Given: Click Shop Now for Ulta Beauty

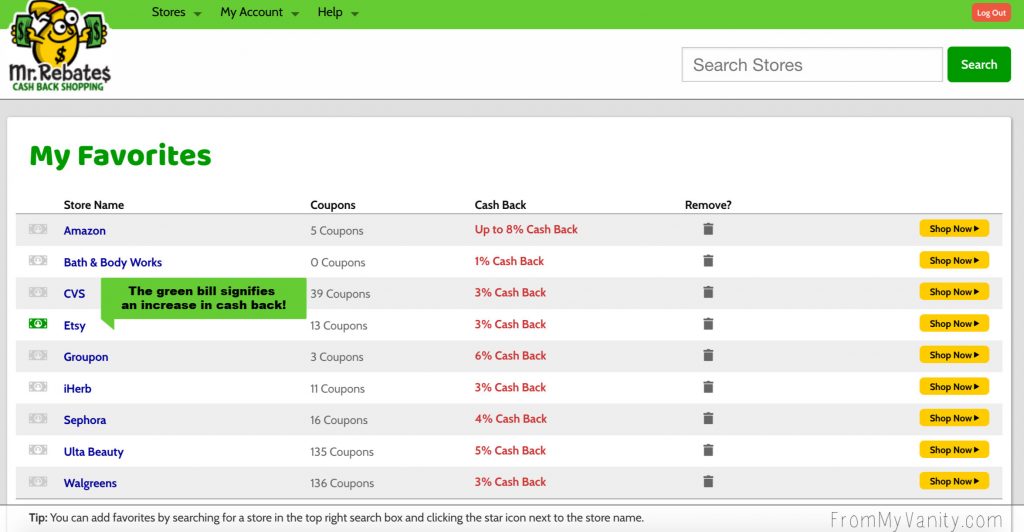Looking at the screenshot, I should pos(953,450).
